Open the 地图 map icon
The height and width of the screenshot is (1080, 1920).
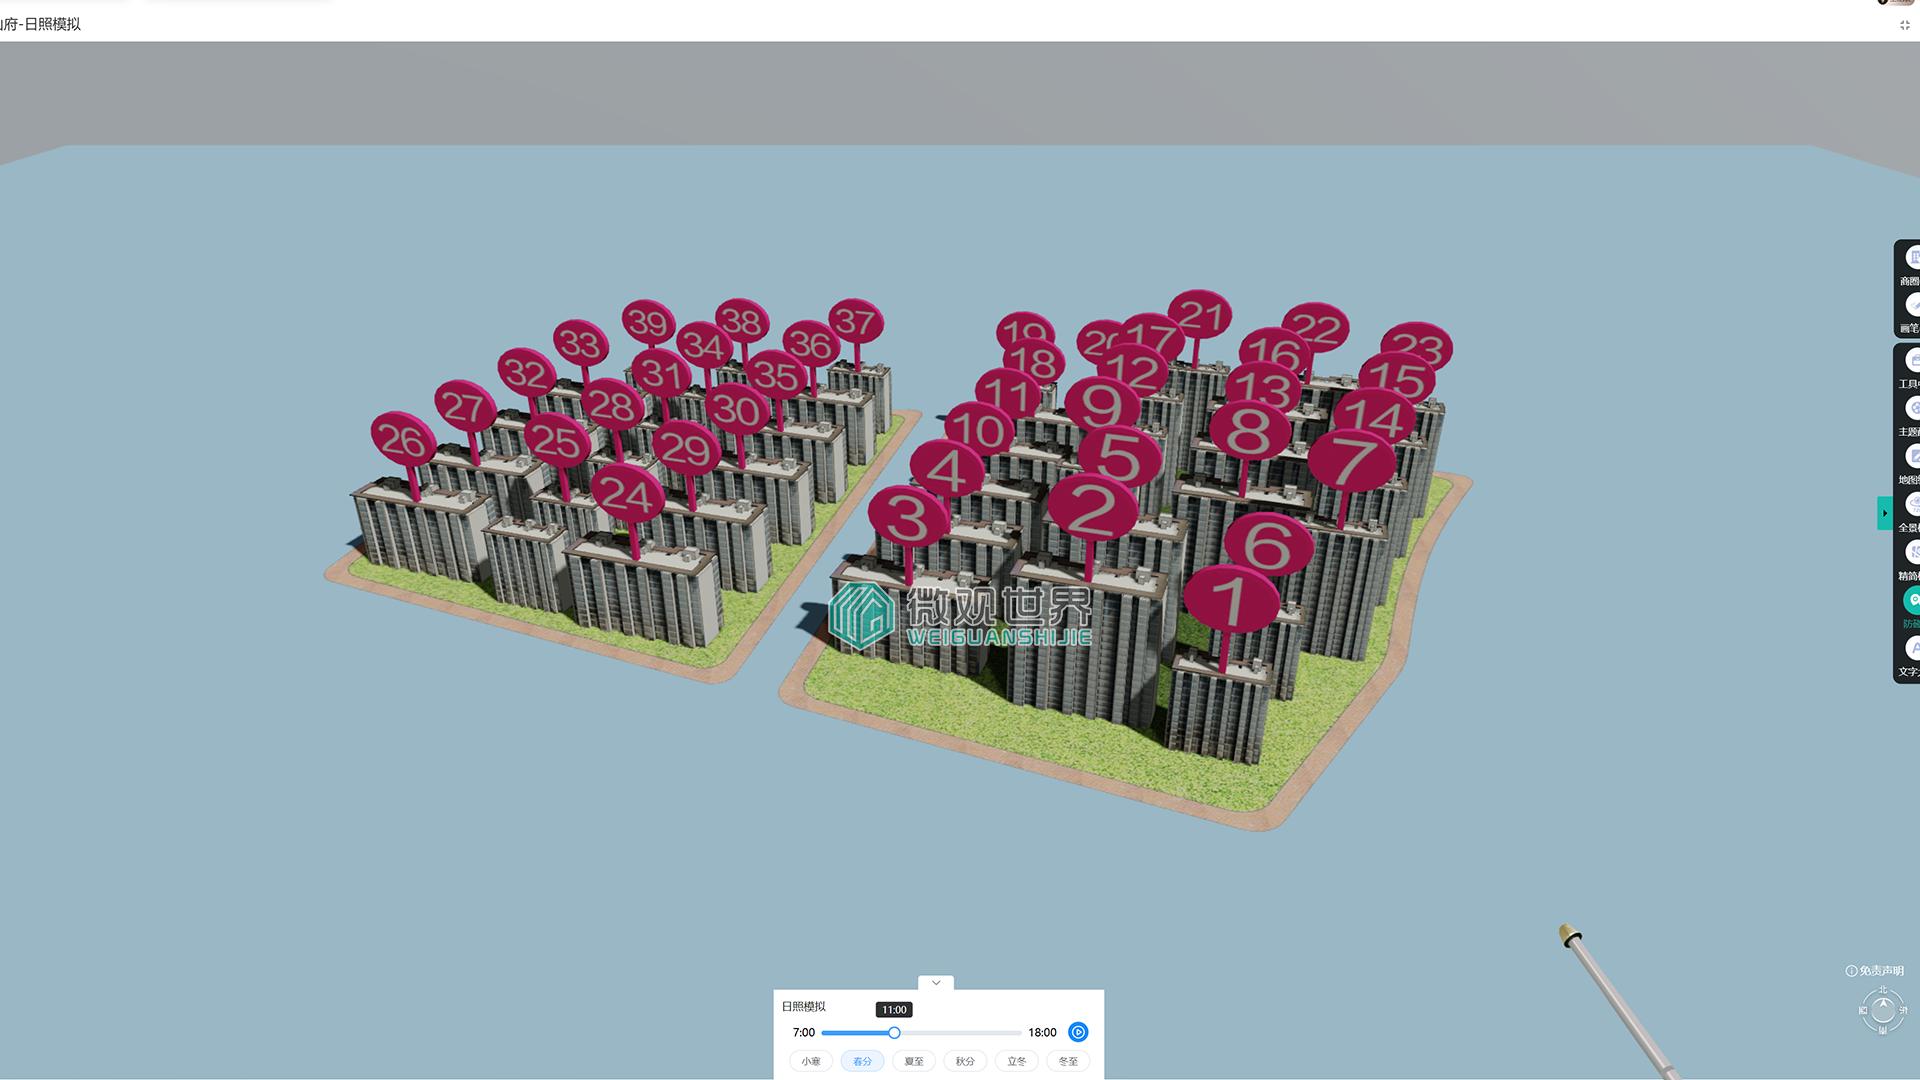click(x=1912, y=457)
